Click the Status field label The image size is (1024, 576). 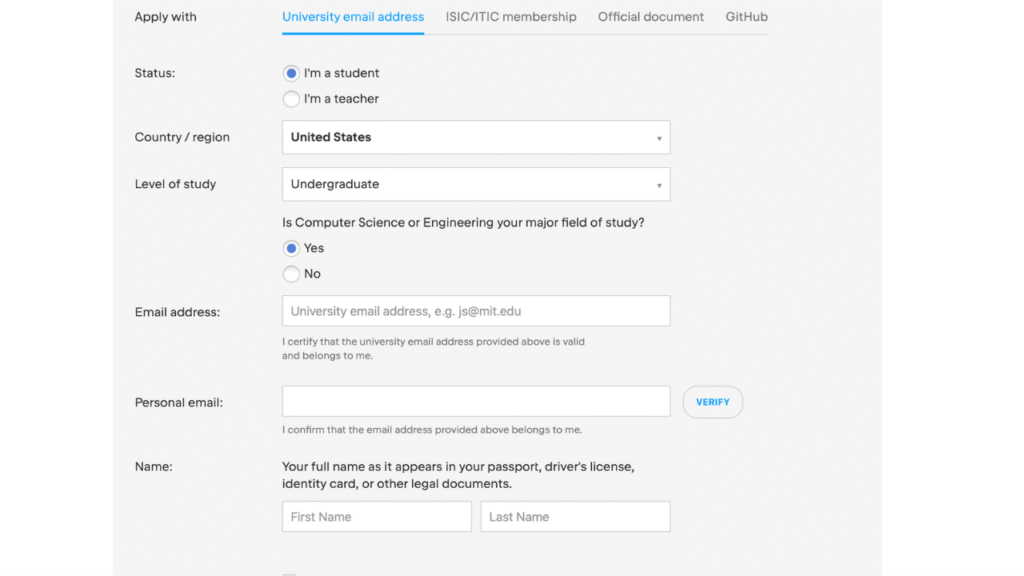pos(155,73)
